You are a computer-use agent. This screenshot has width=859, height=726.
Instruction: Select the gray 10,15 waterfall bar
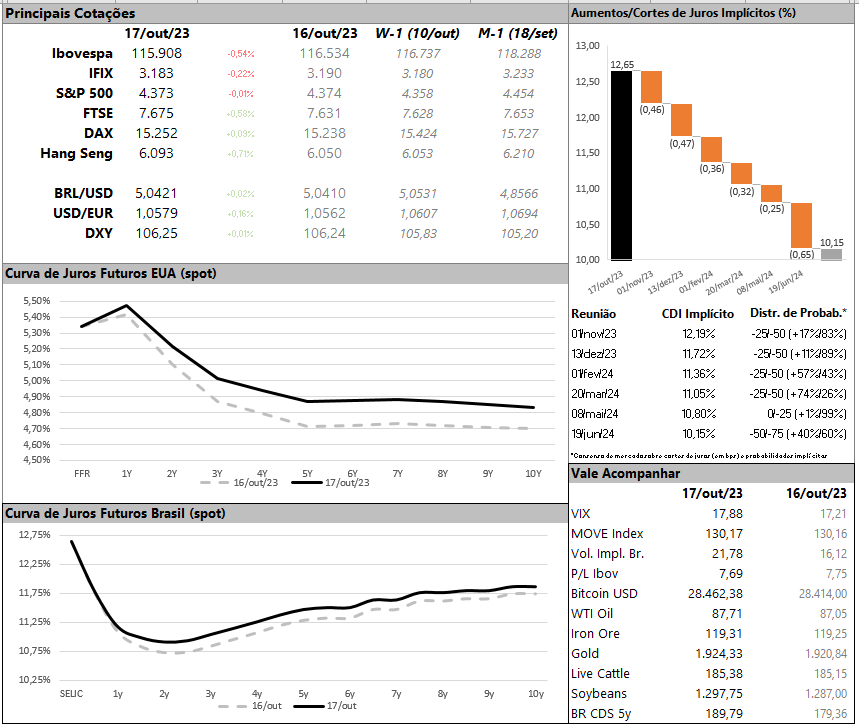pyautogui.click(x=831, y=255)
